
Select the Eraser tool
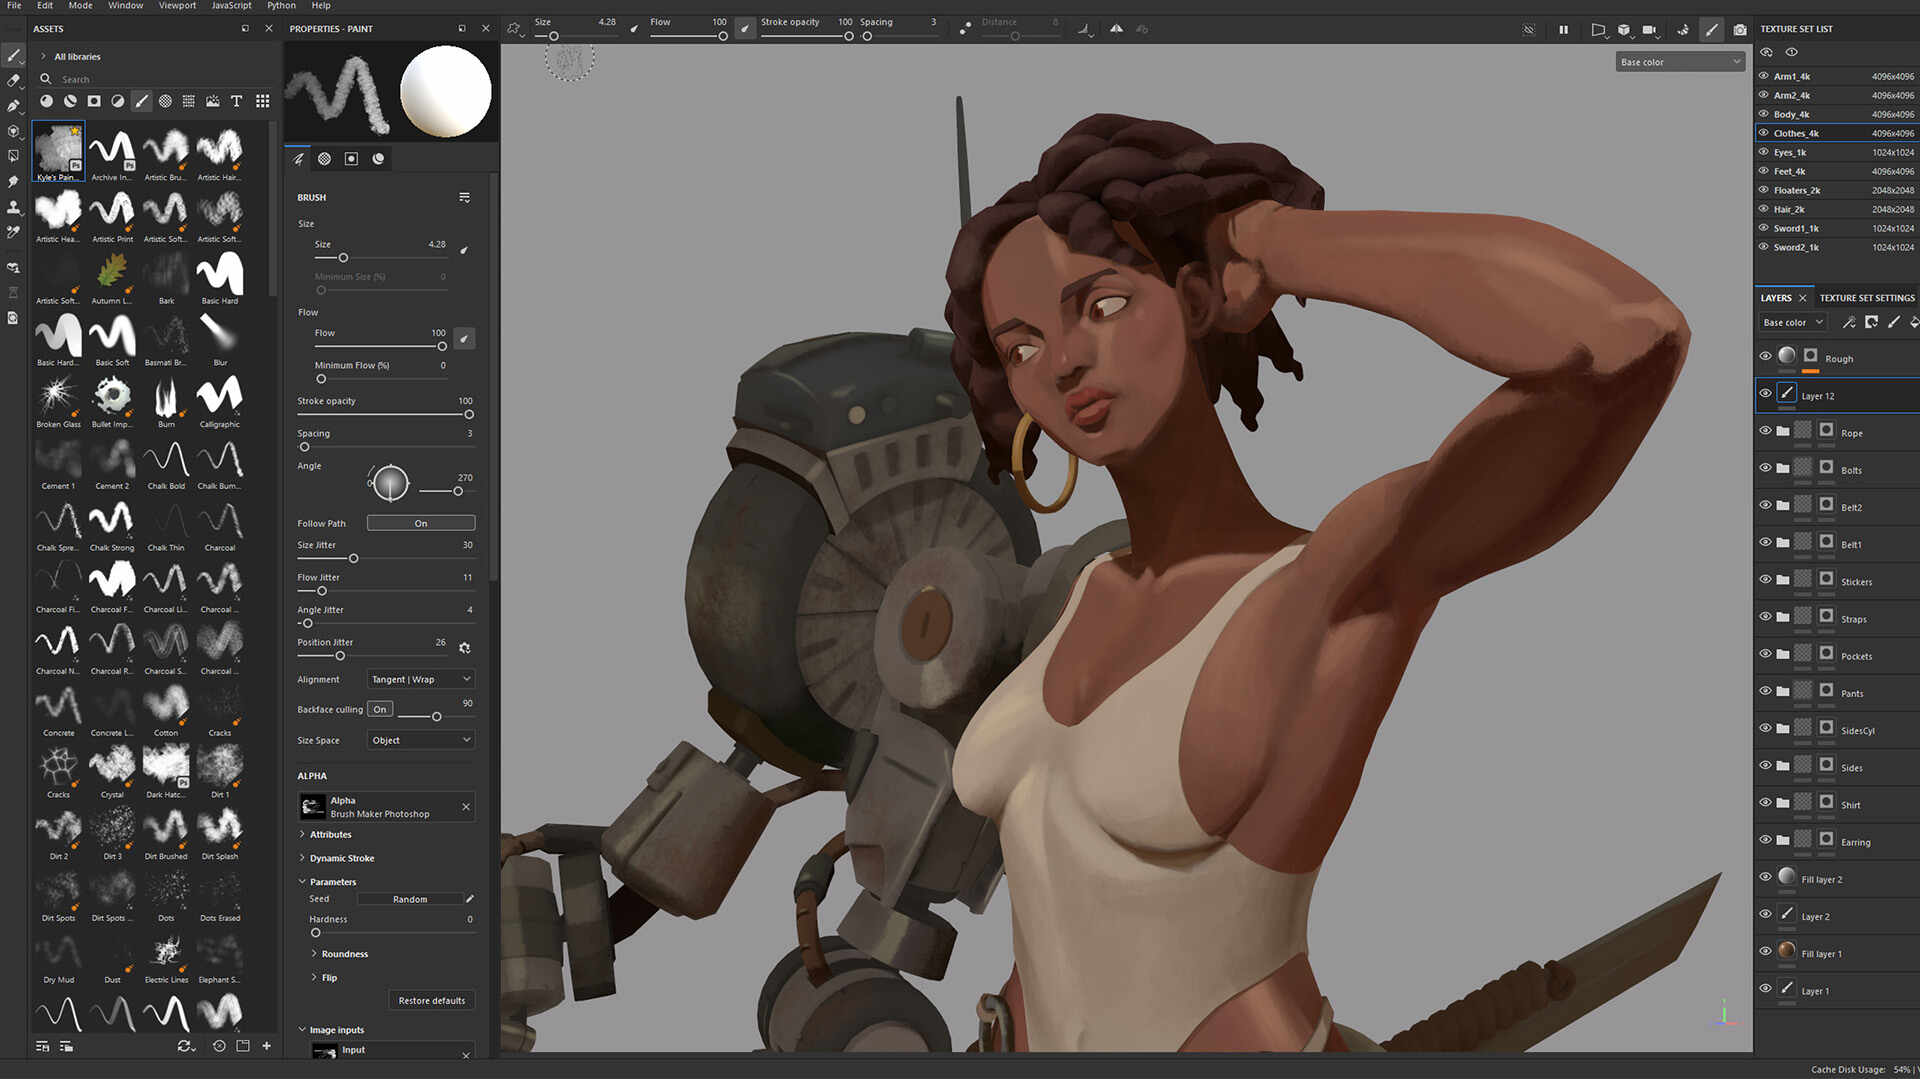click(13, 80)
